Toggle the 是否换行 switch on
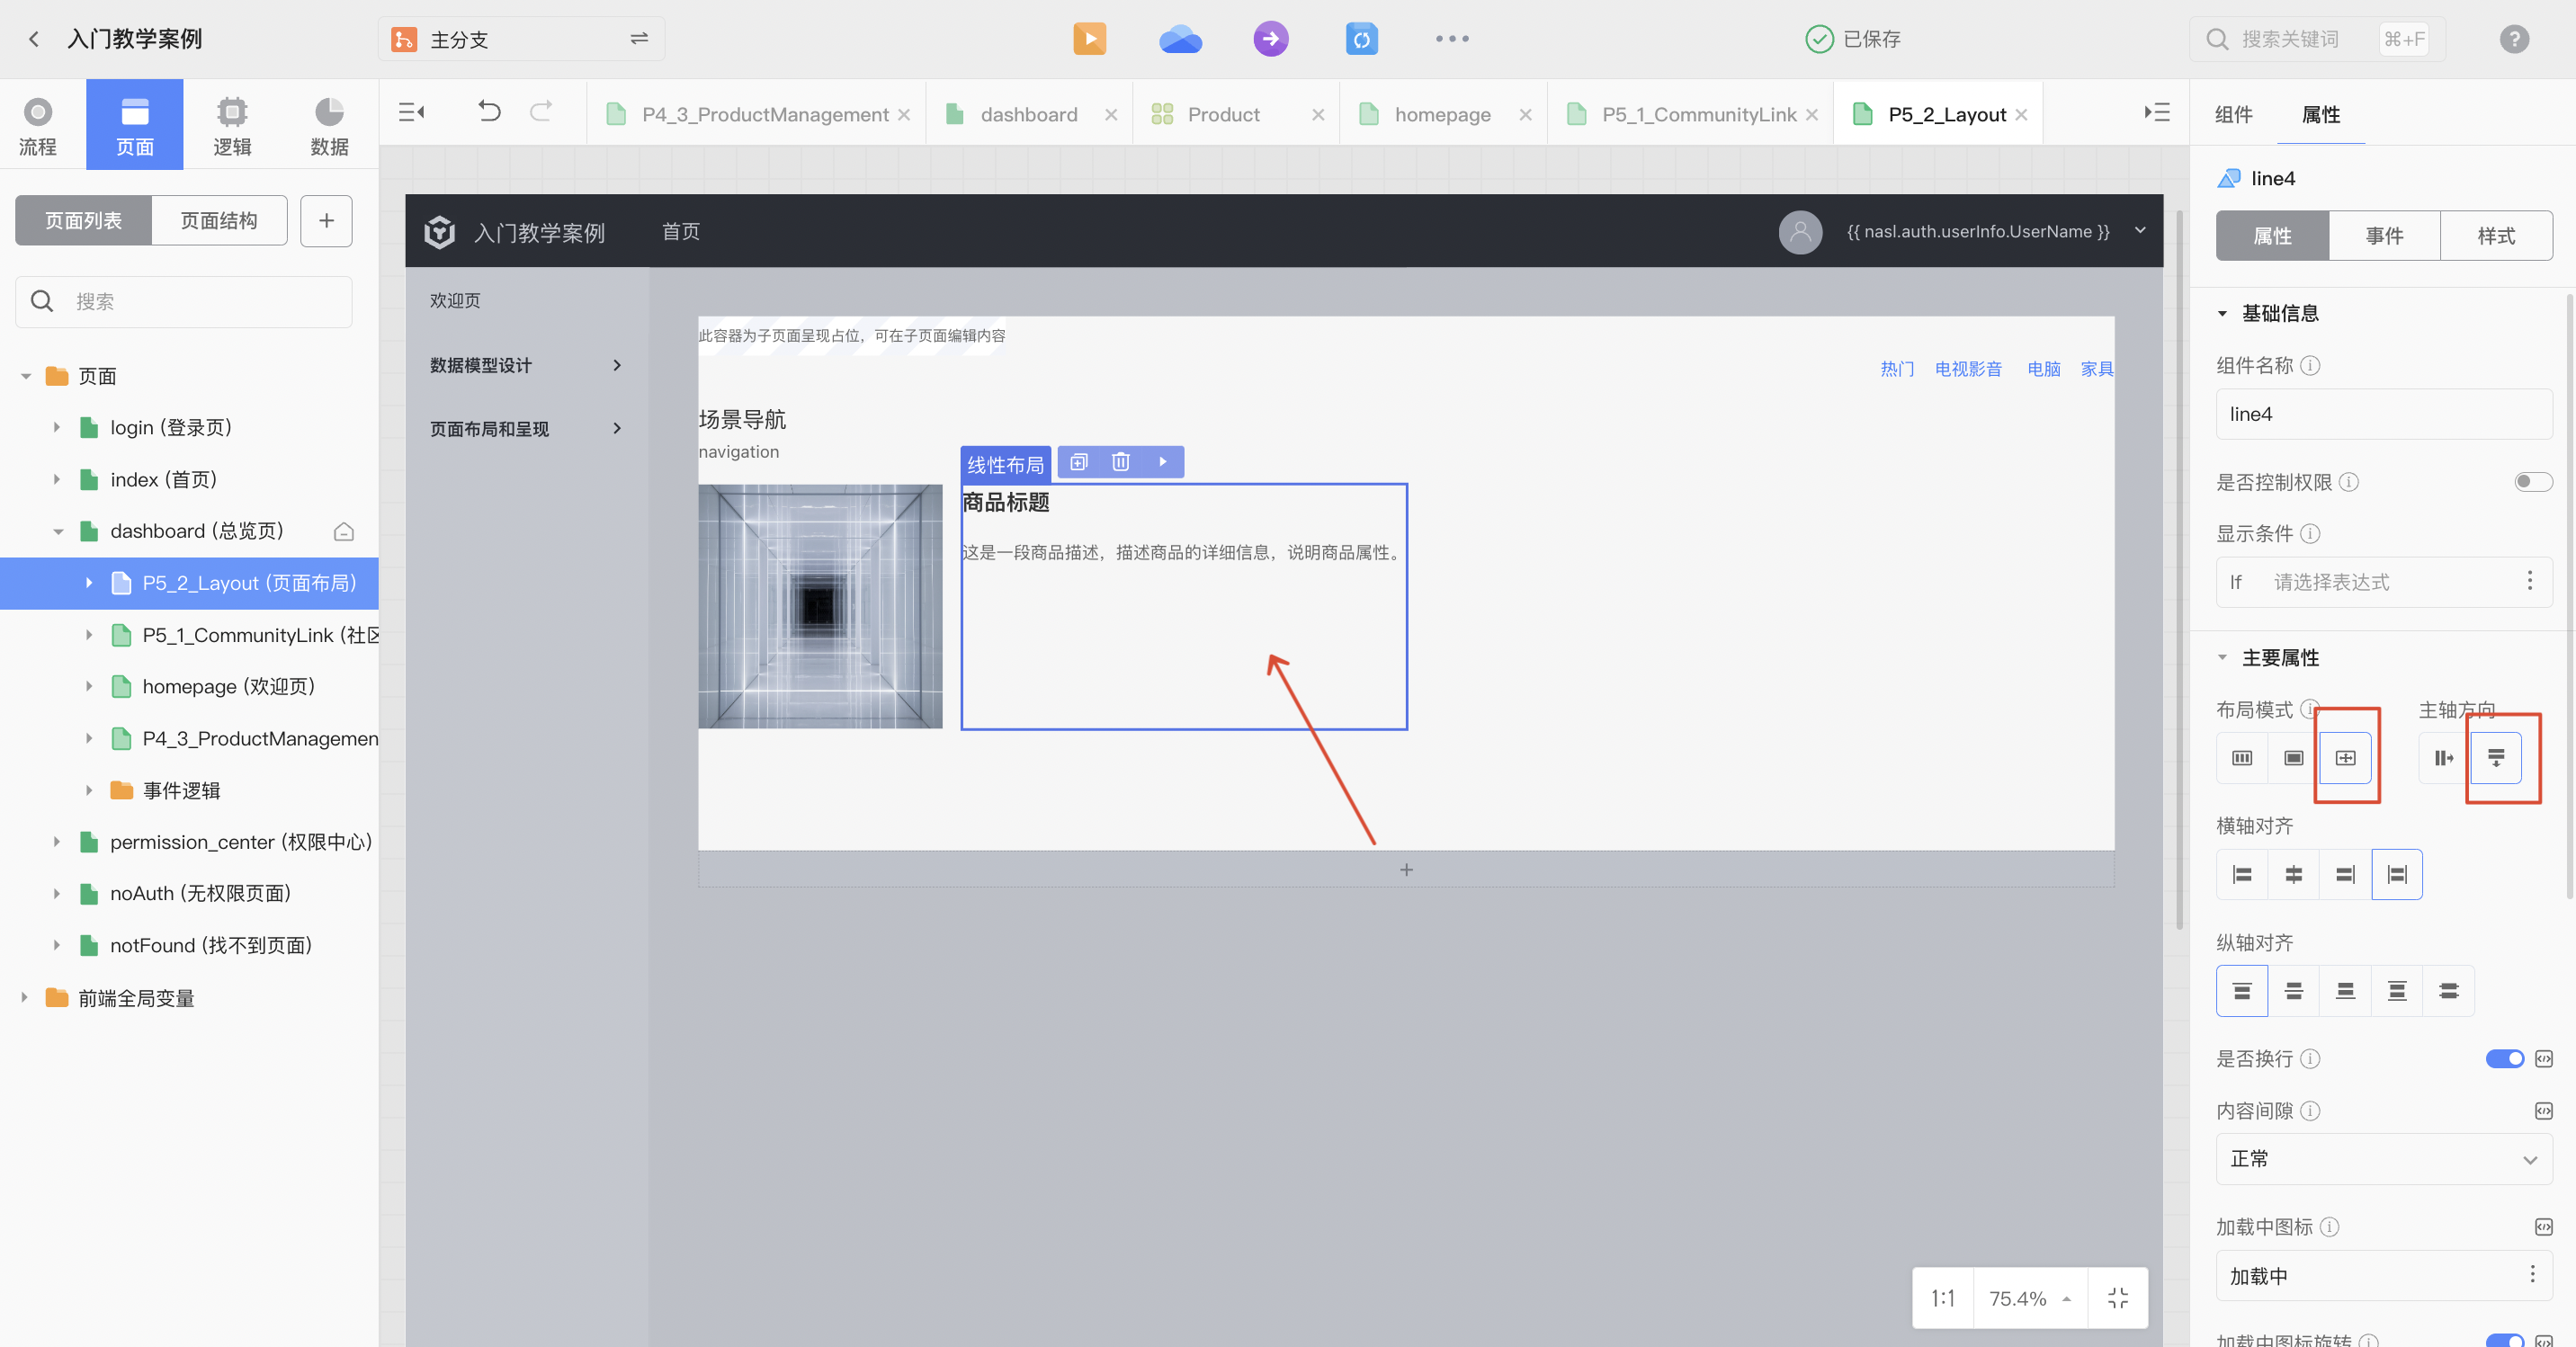The width and height of the screenshot is (2576, 1347). (x=2504, y=1059)
